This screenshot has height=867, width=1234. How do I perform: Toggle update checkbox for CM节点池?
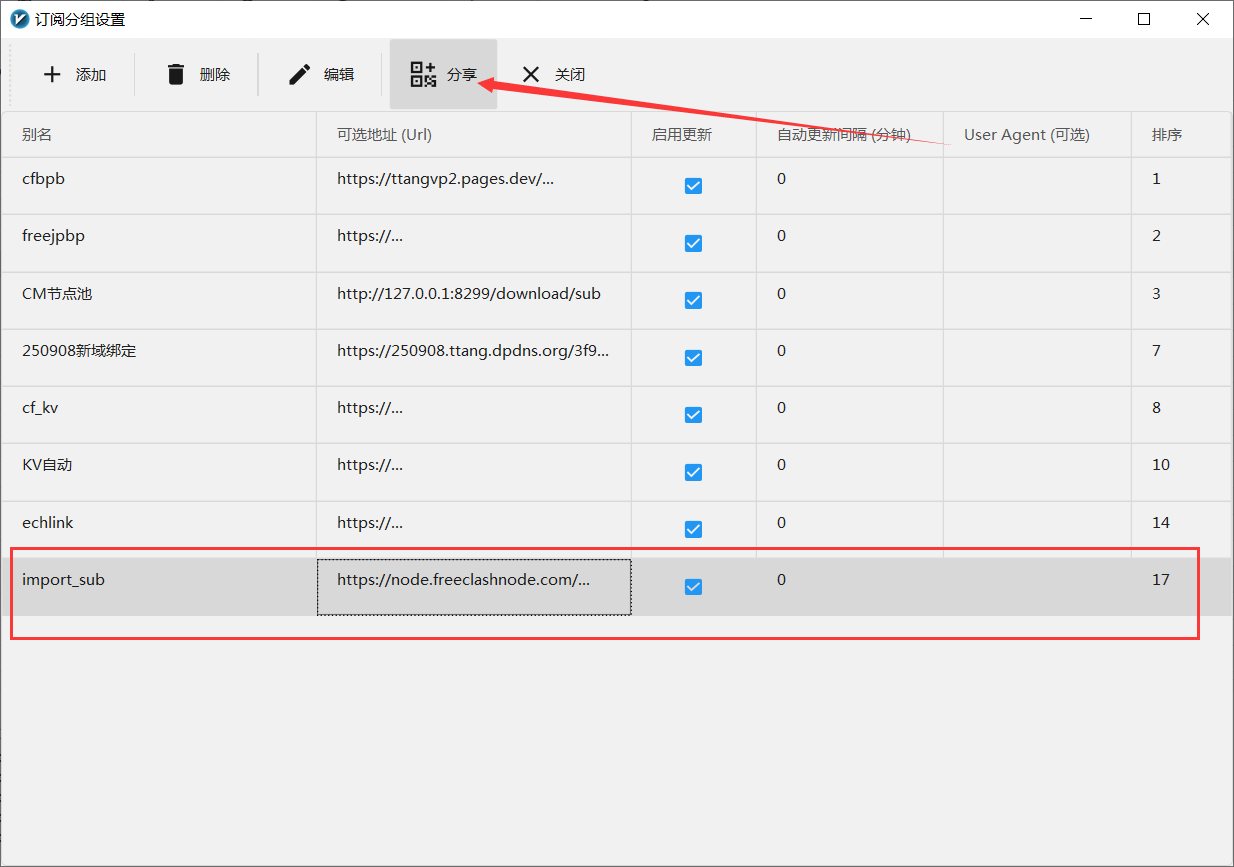coord(693,300)
